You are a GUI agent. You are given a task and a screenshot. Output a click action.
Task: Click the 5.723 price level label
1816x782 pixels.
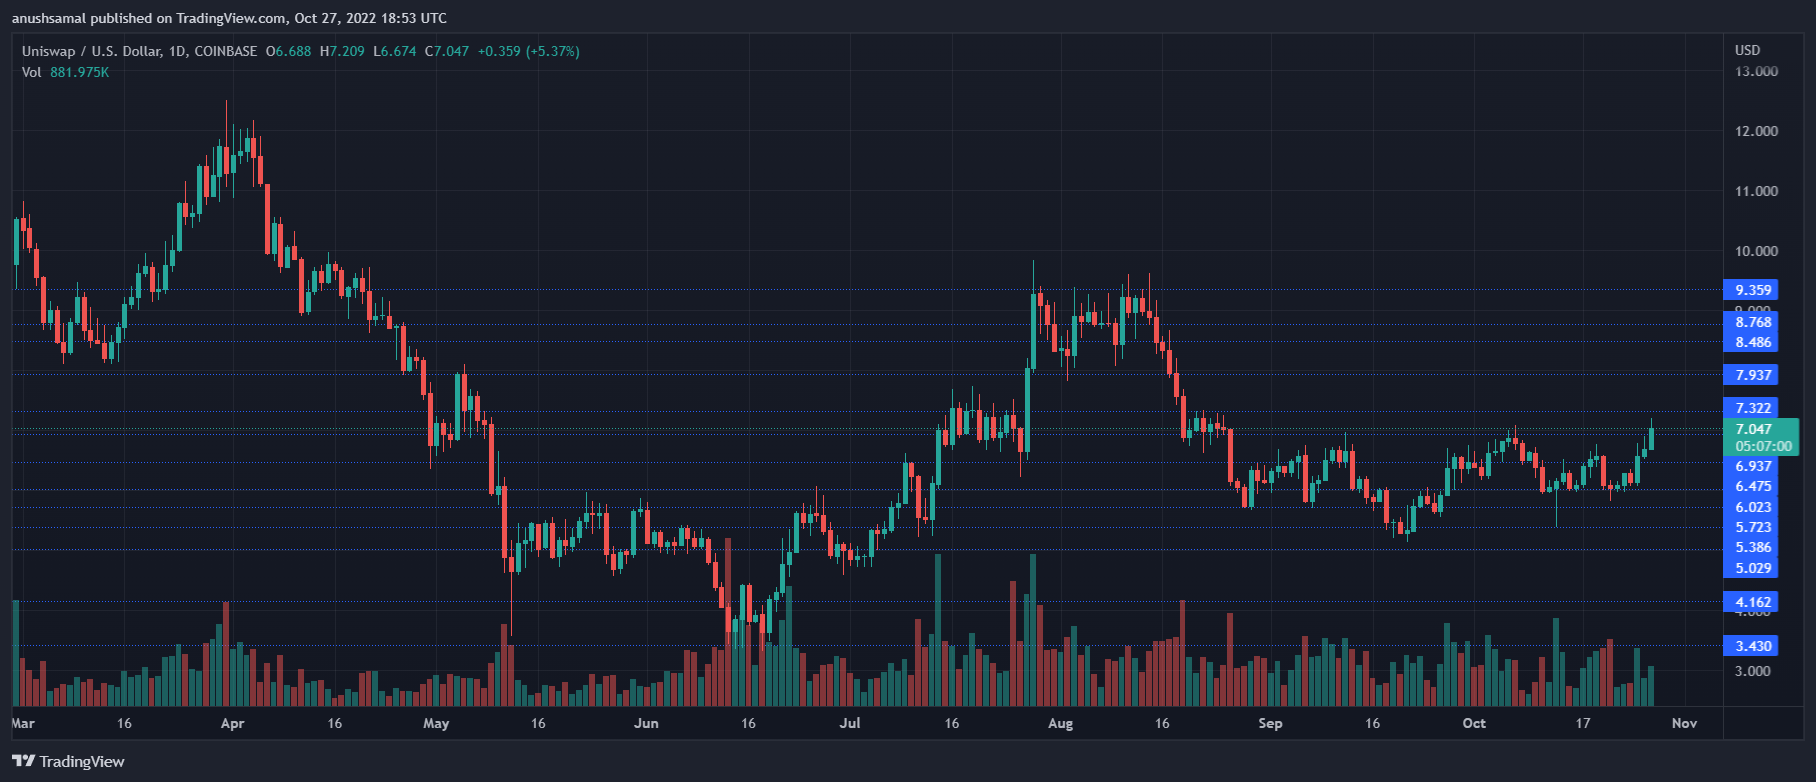1750,527
